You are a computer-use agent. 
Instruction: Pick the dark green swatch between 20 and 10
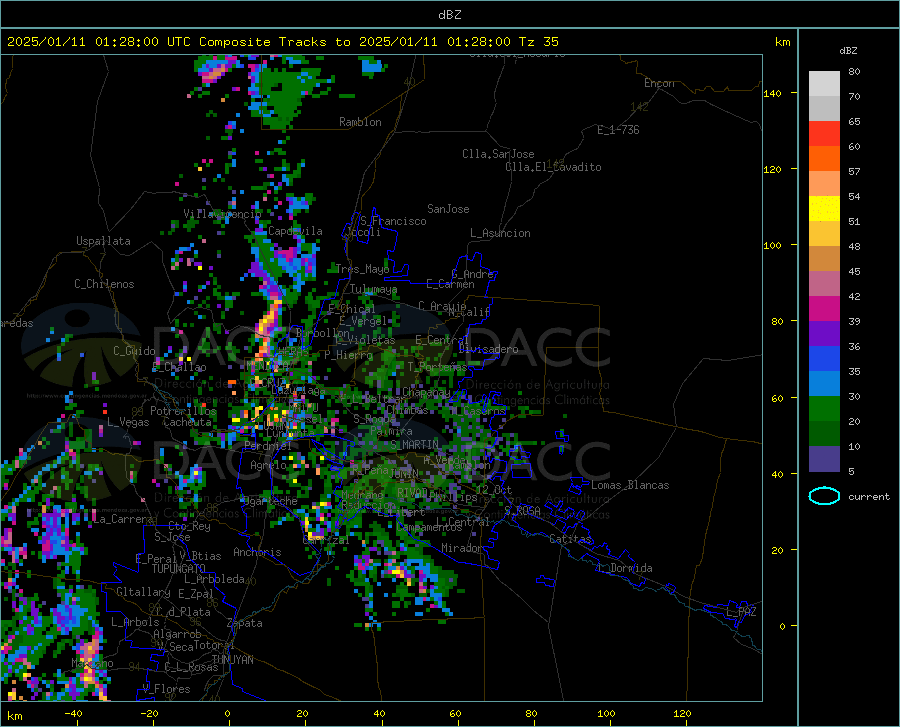[x=824, y=434]
